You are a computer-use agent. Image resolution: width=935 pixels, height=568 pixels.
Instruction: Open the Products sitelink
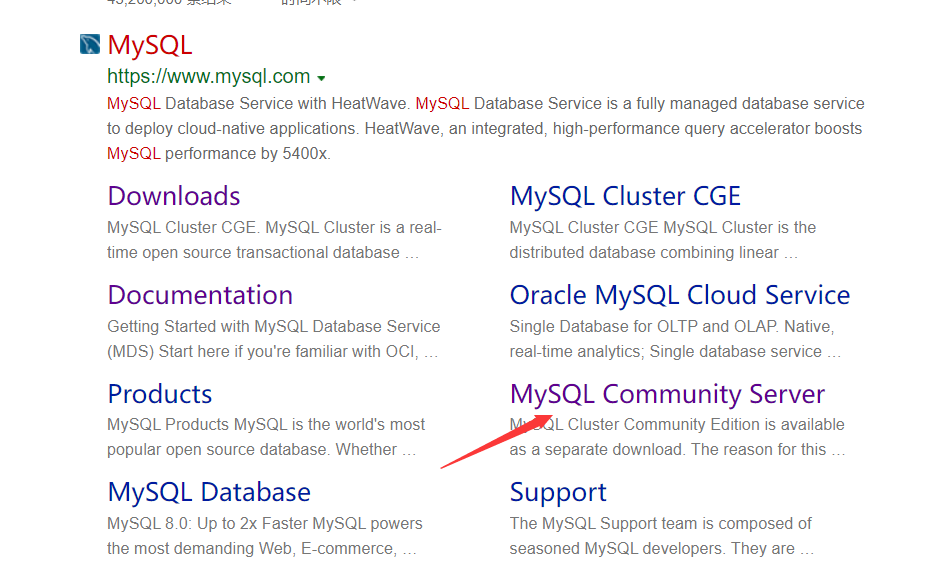[x=160, y=394]
